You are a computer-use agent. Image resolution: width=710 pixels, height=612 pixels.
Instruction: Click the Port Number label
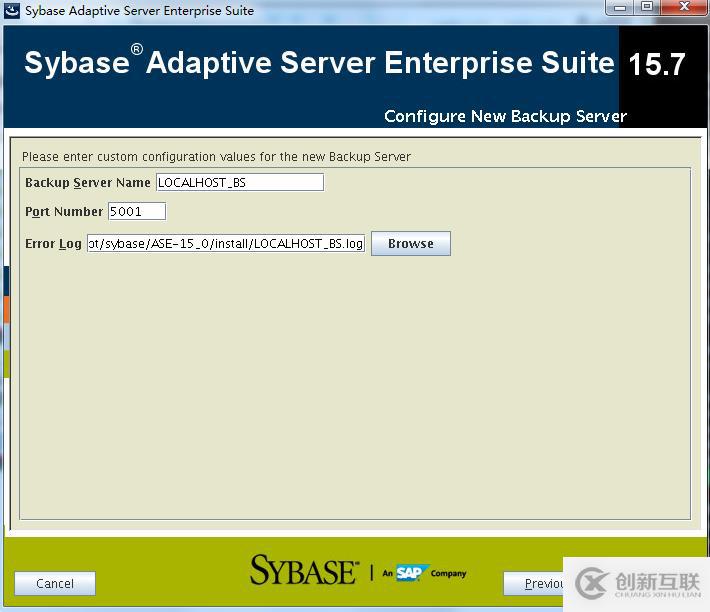pyautogui.click(x=64, y=212)
